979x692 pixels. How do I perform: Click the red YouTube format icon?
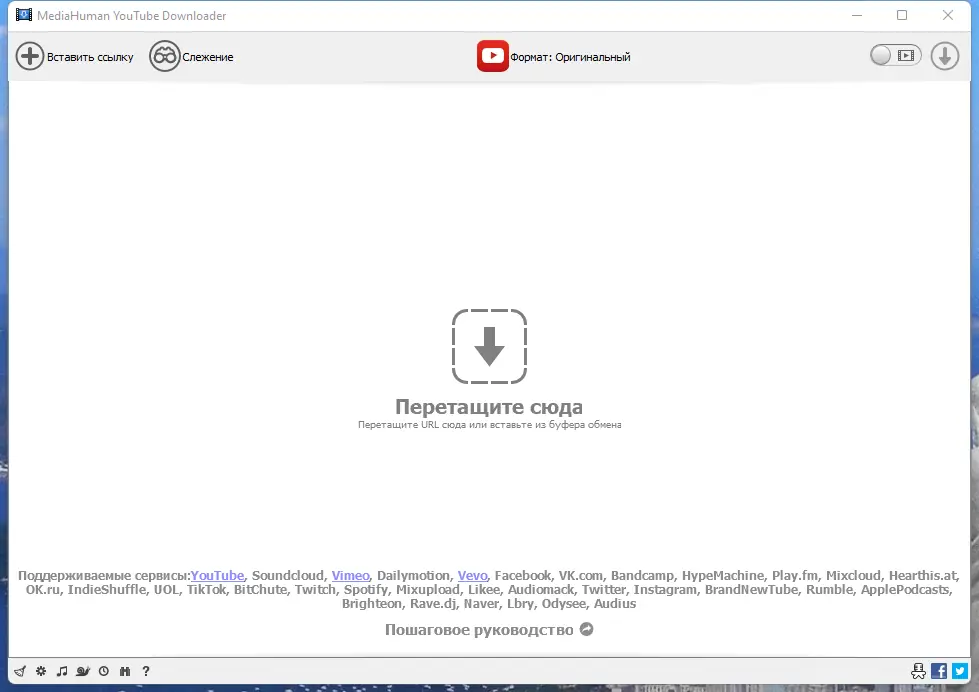coord(493,56)
